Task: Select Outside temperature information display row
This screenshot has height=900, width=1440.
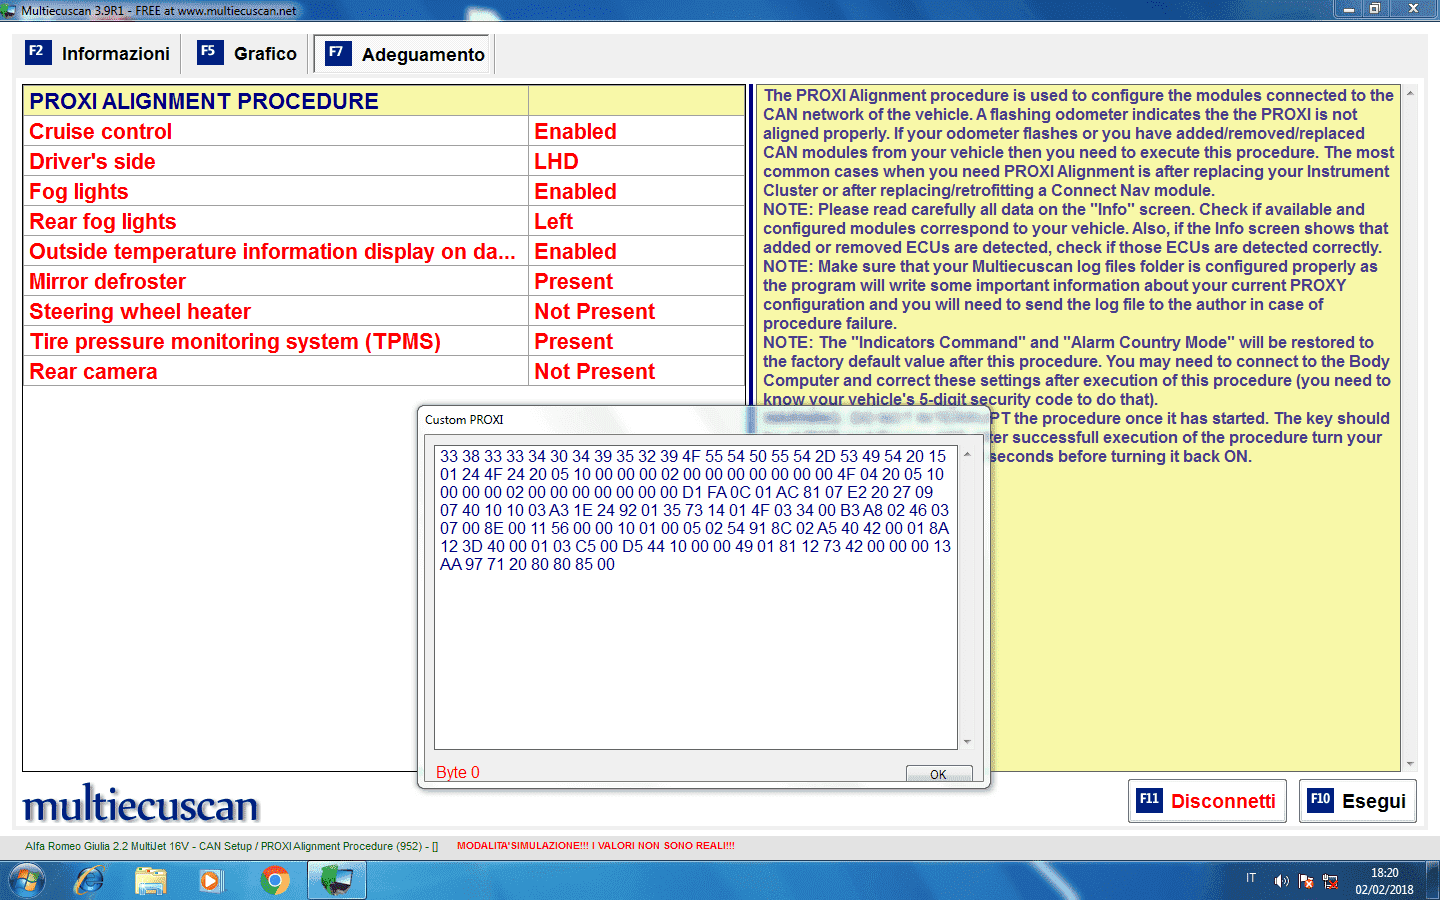Action: [x=384, y=251]
